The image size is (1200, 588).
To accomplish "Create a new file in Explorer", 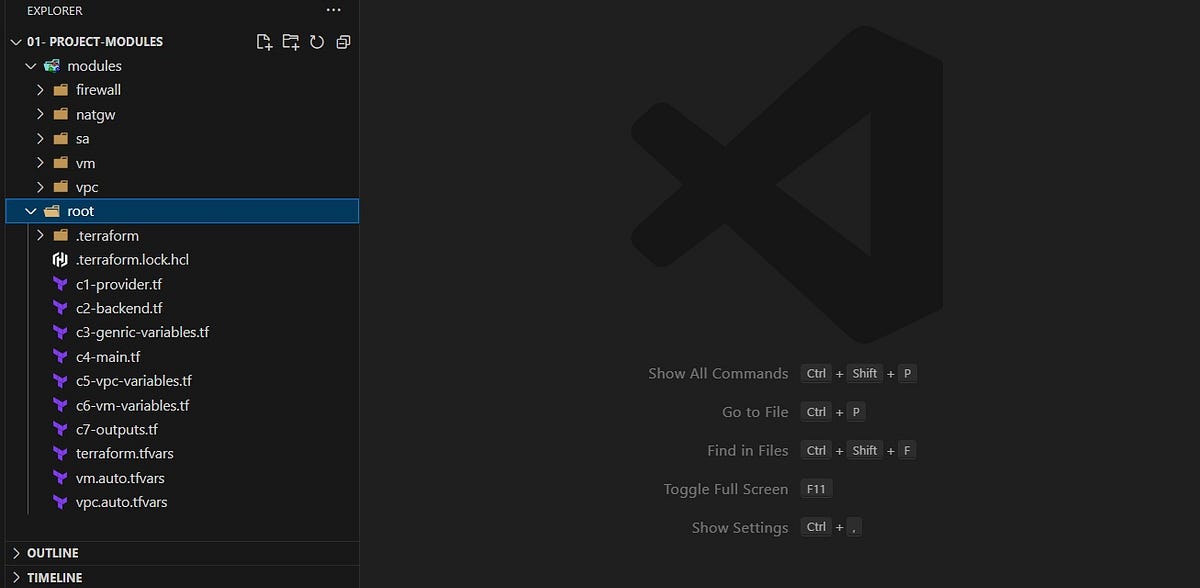I will pos(264,42).
